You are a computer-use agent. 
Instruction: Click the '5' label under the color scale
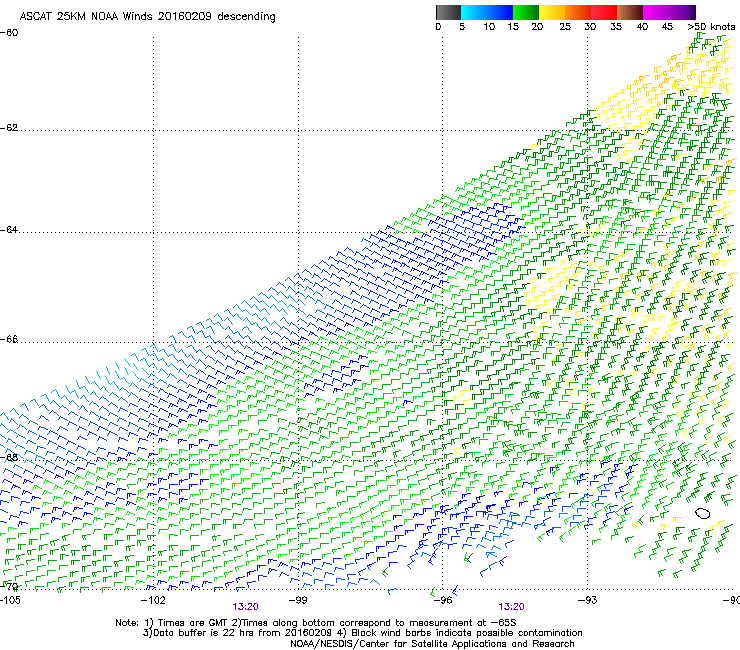pos(462,27)
